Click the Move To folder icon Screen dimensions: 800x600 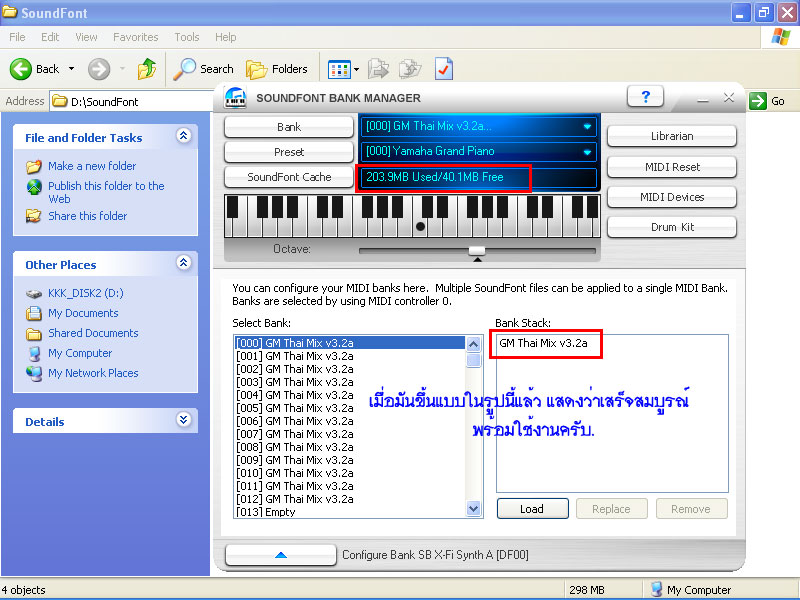pos(379,69)
